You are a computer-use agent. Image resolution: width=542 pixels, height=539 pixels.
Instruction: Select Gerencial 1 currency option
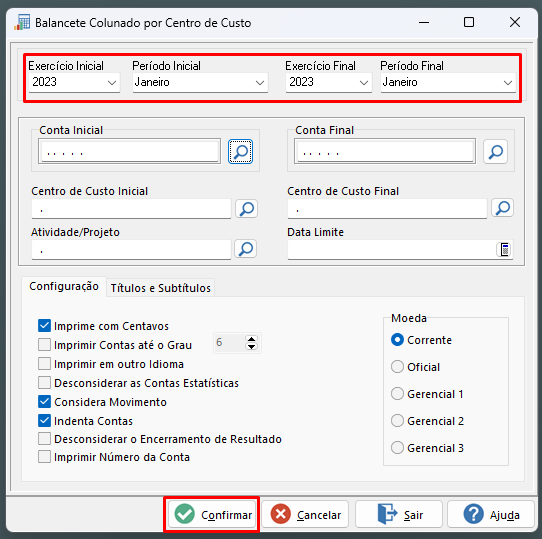point(397,394)
